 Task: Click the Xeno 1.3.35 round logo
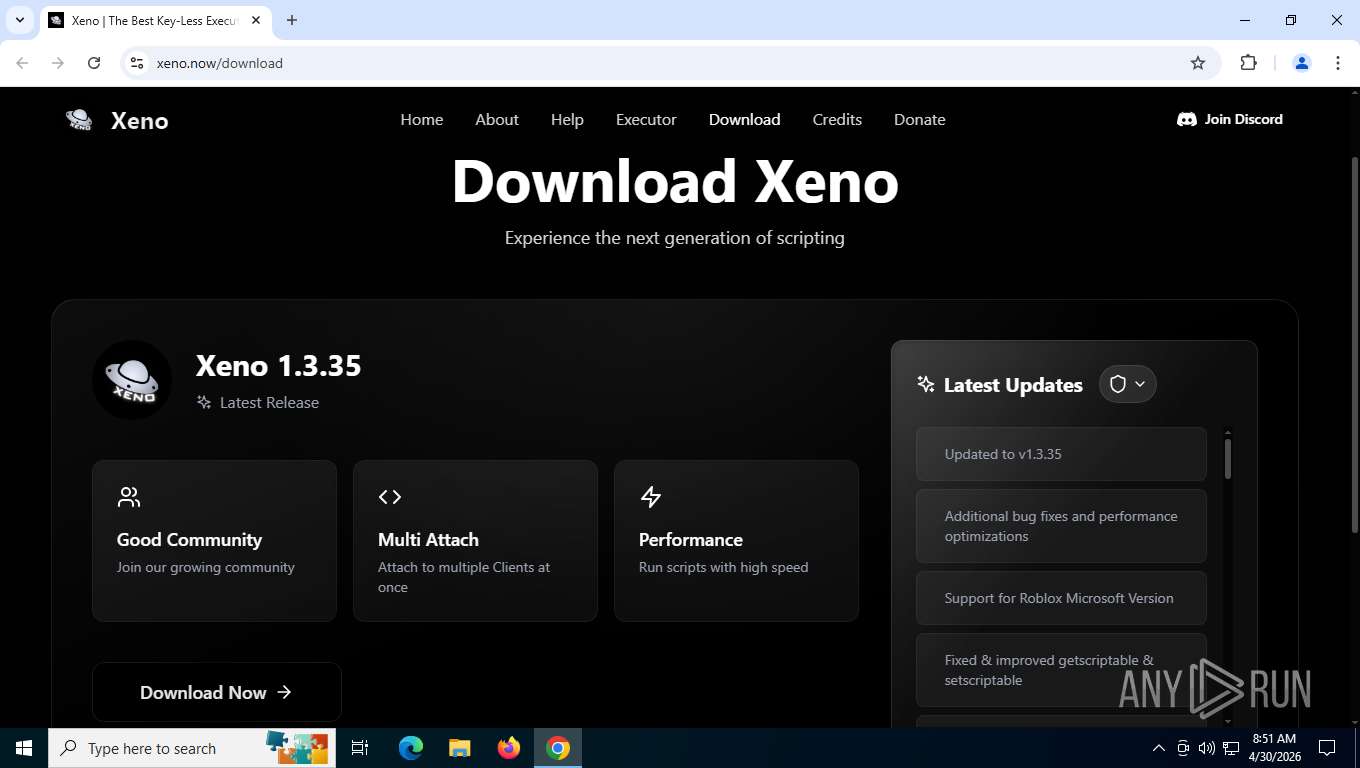(132, 380)
